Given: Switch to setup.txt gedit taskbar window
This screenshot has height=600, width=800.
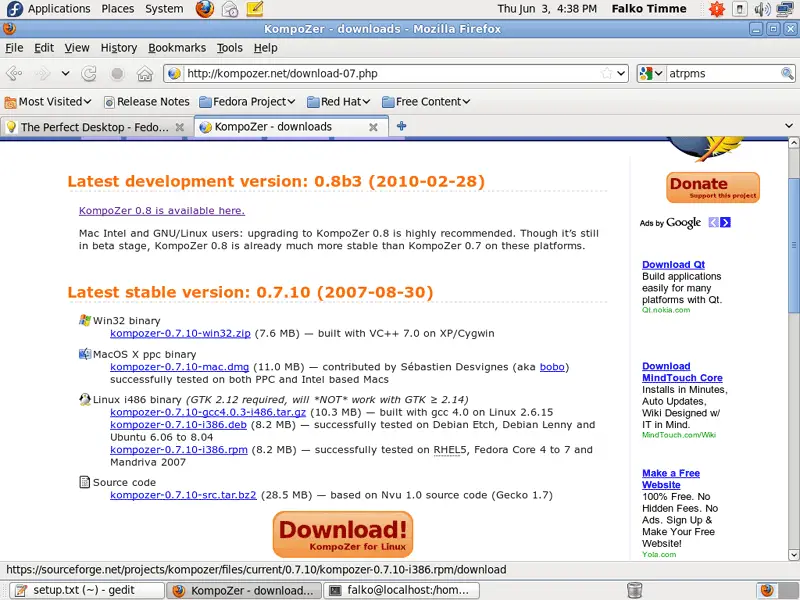Looking at the screenshot, I should tap(88, 590).
